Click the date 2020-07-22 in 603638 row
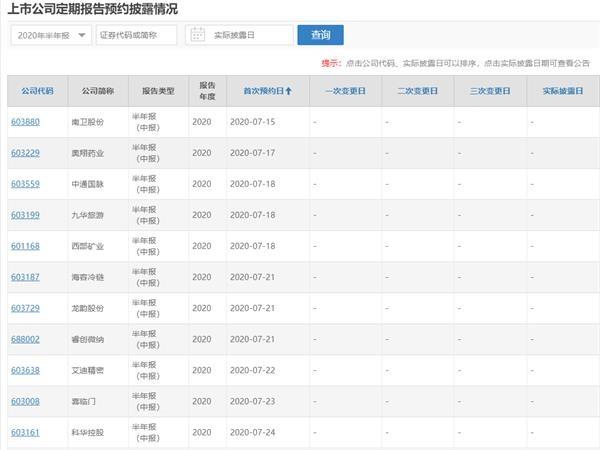600x450 pixels. tap(253, 370)
